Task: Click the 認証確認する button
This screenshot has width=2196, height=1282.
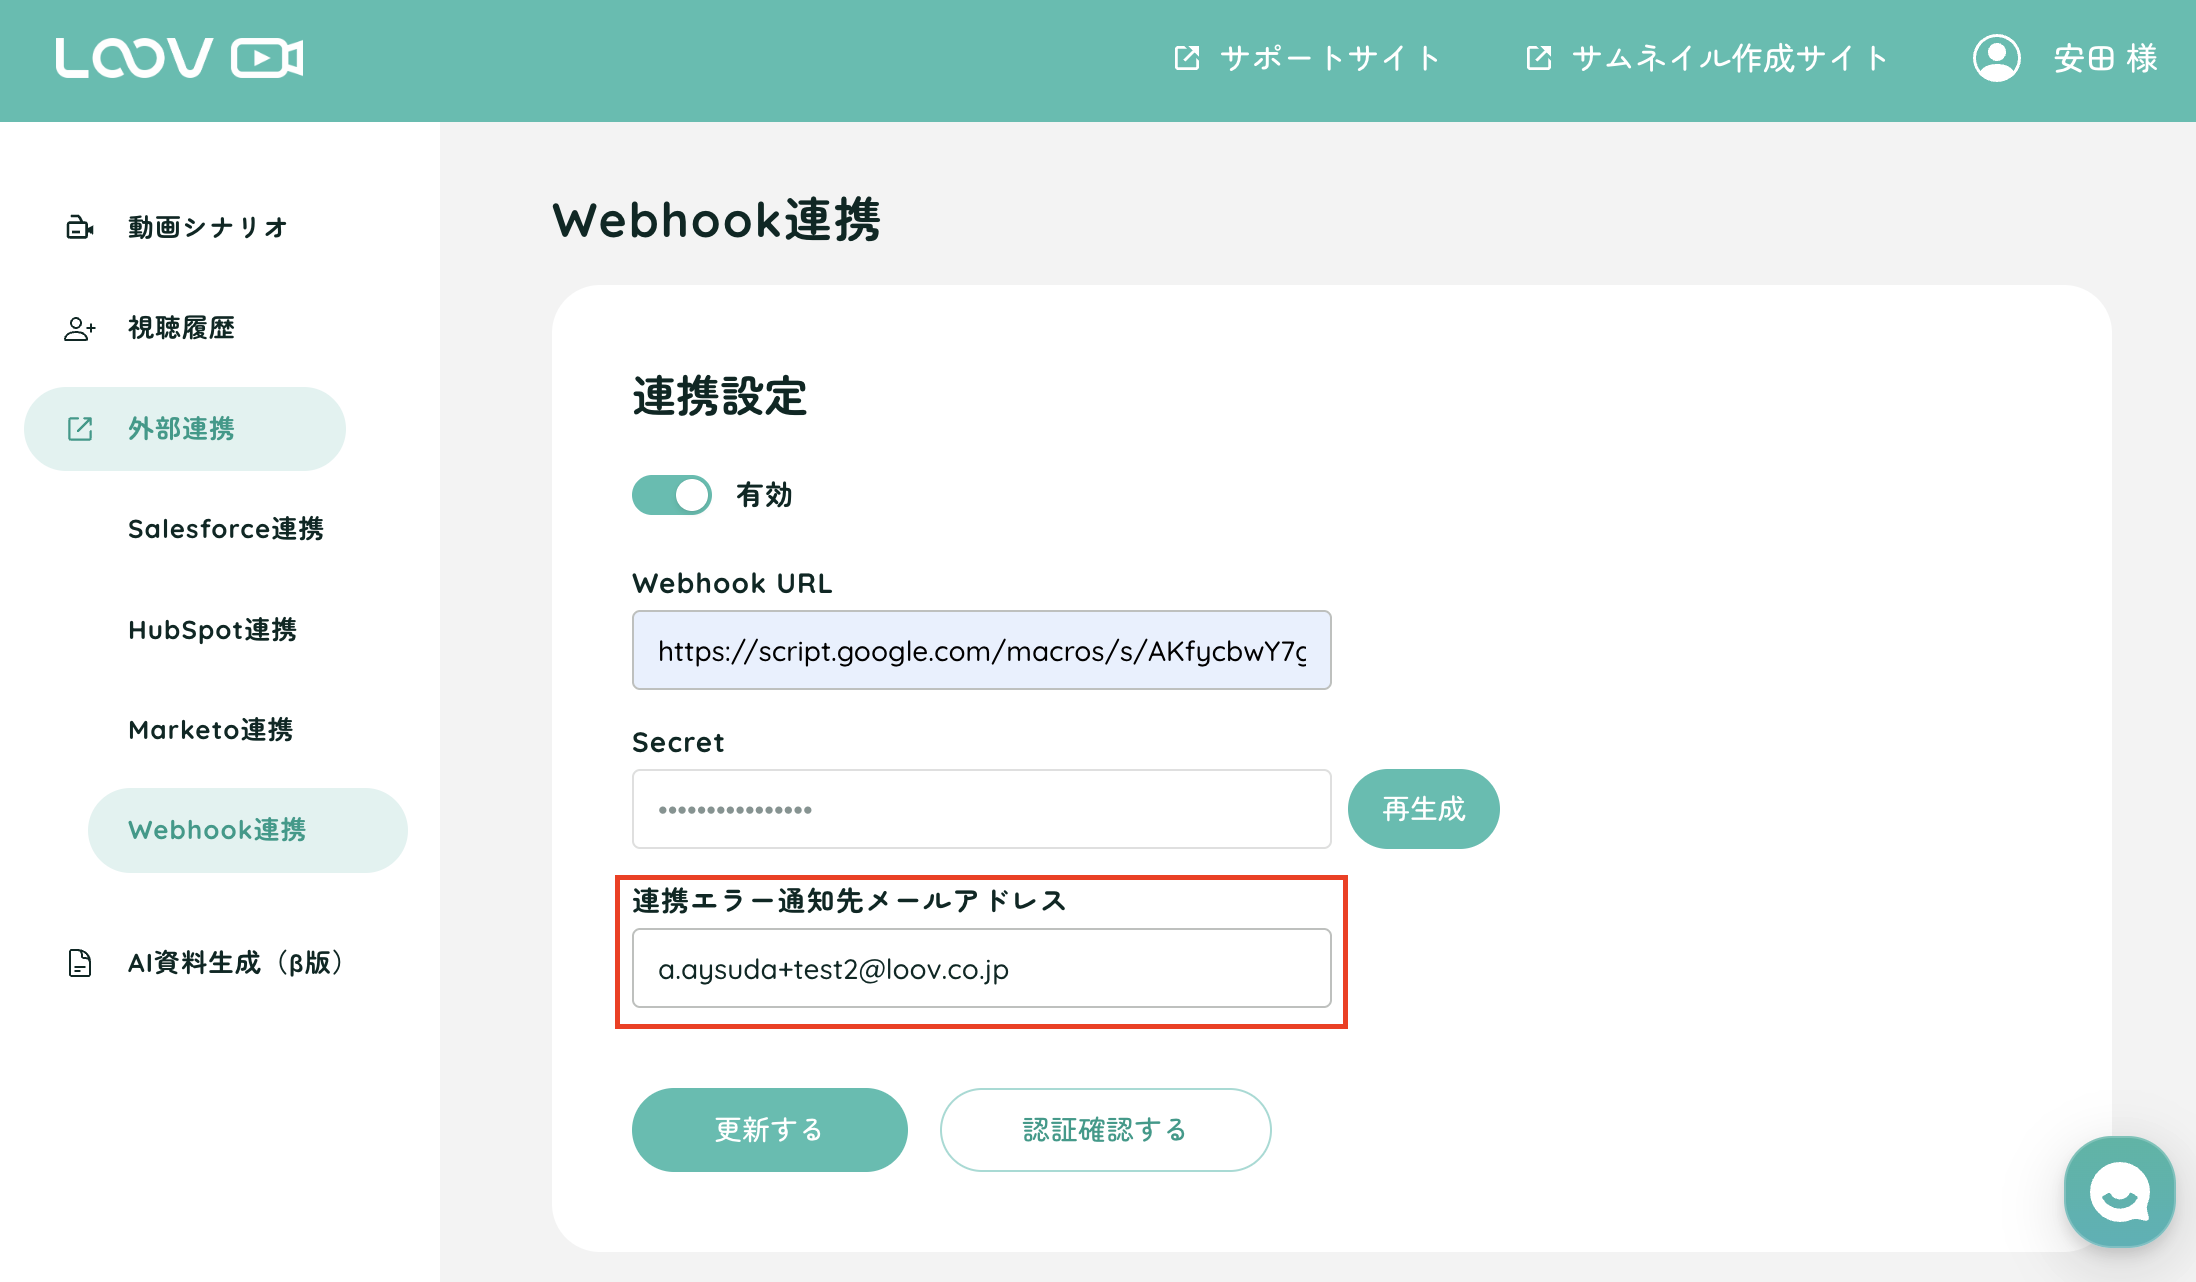Action: coord(1105,1130)
